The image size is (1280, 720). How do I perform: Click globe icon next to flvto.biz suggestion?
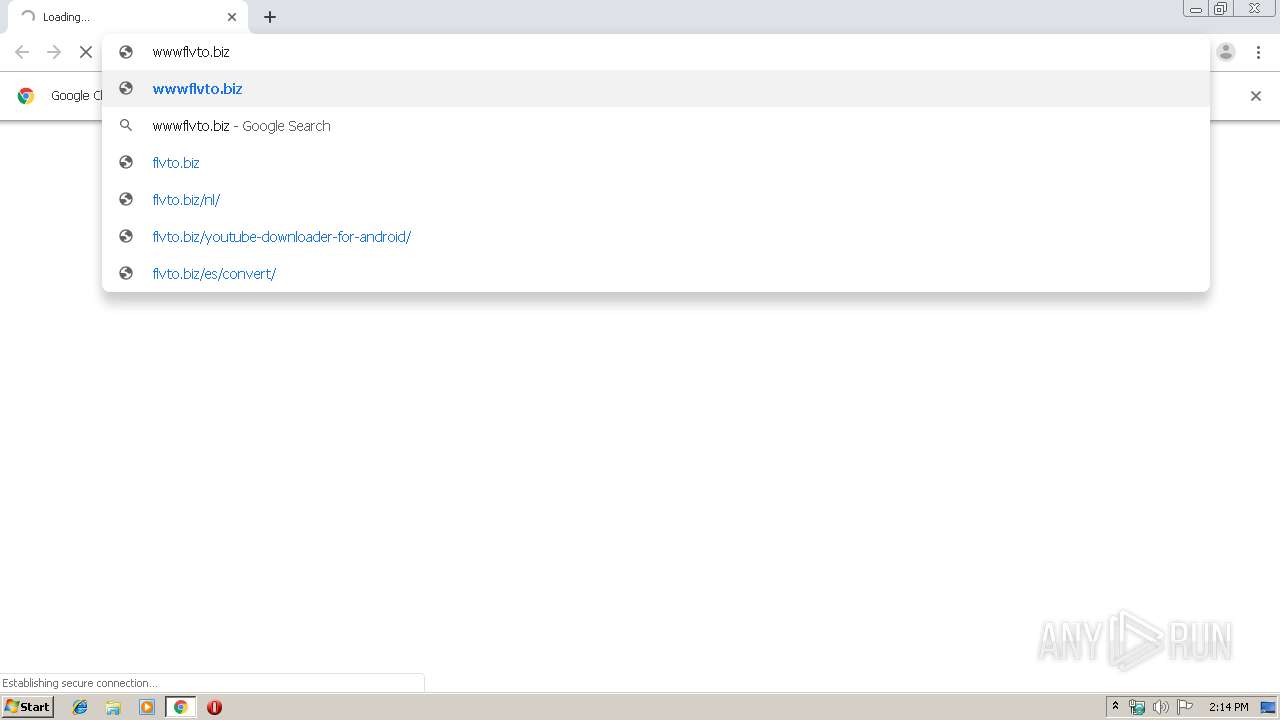126,163
